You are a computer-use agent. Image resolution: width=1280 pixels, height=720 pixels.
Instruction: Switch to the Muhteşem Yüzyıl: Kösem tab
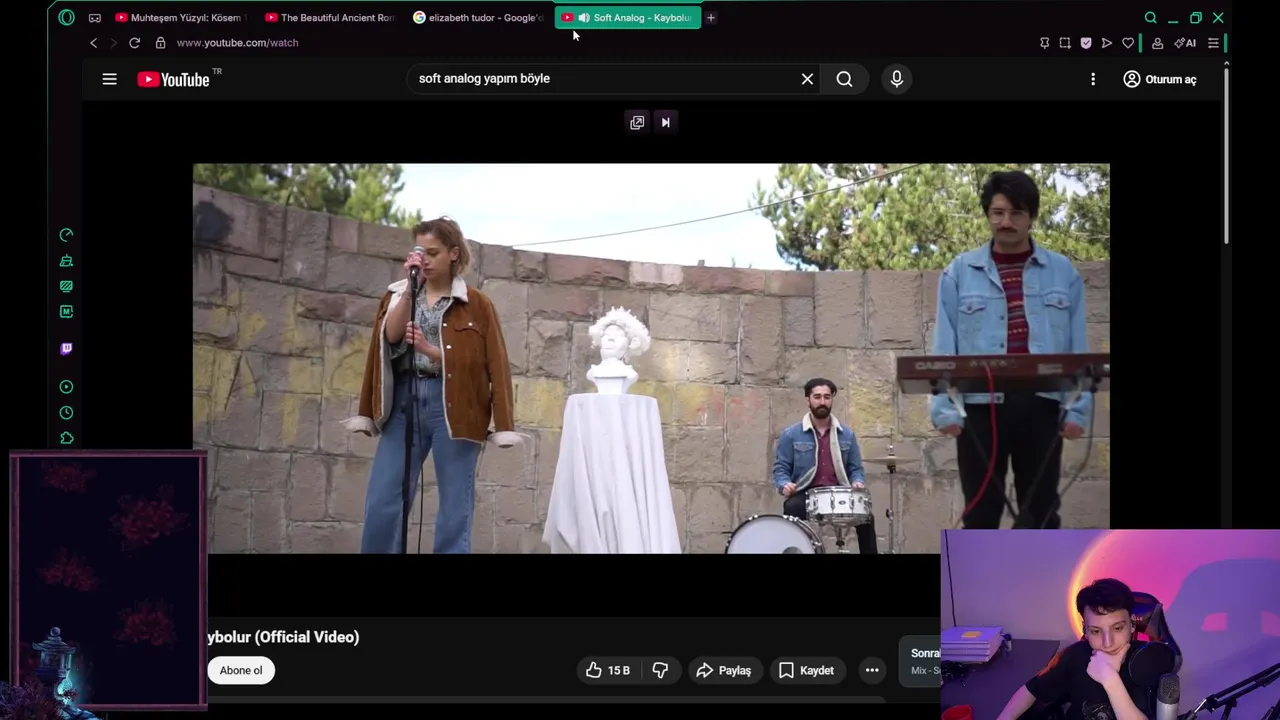click(x=179, y=18)
